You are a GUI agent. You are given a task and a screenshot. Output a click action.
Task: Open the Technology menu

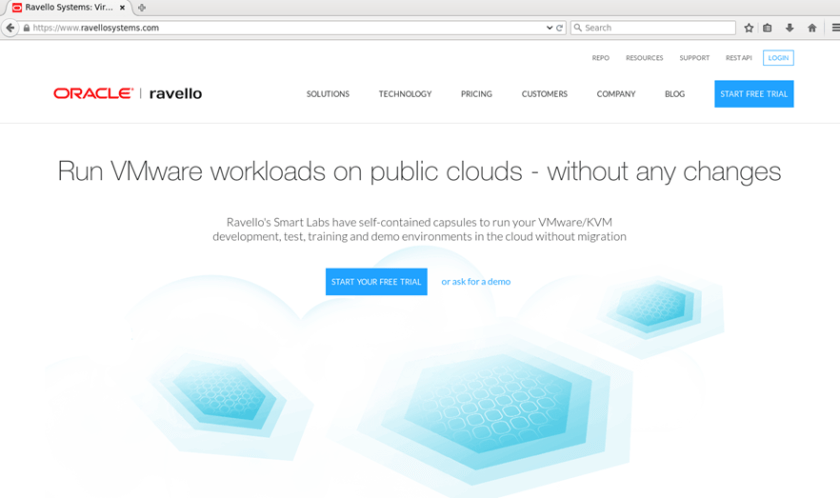coord(405,94)
